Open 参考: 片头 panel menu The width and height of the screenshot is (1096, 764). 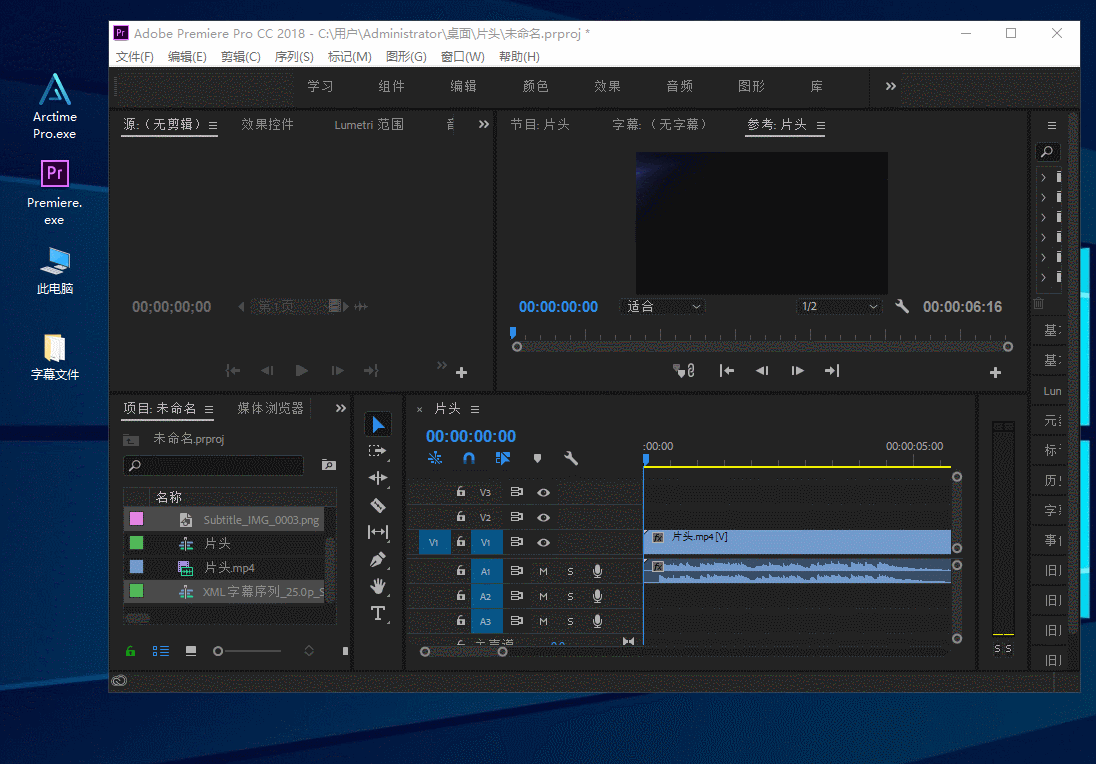[821, 125]
